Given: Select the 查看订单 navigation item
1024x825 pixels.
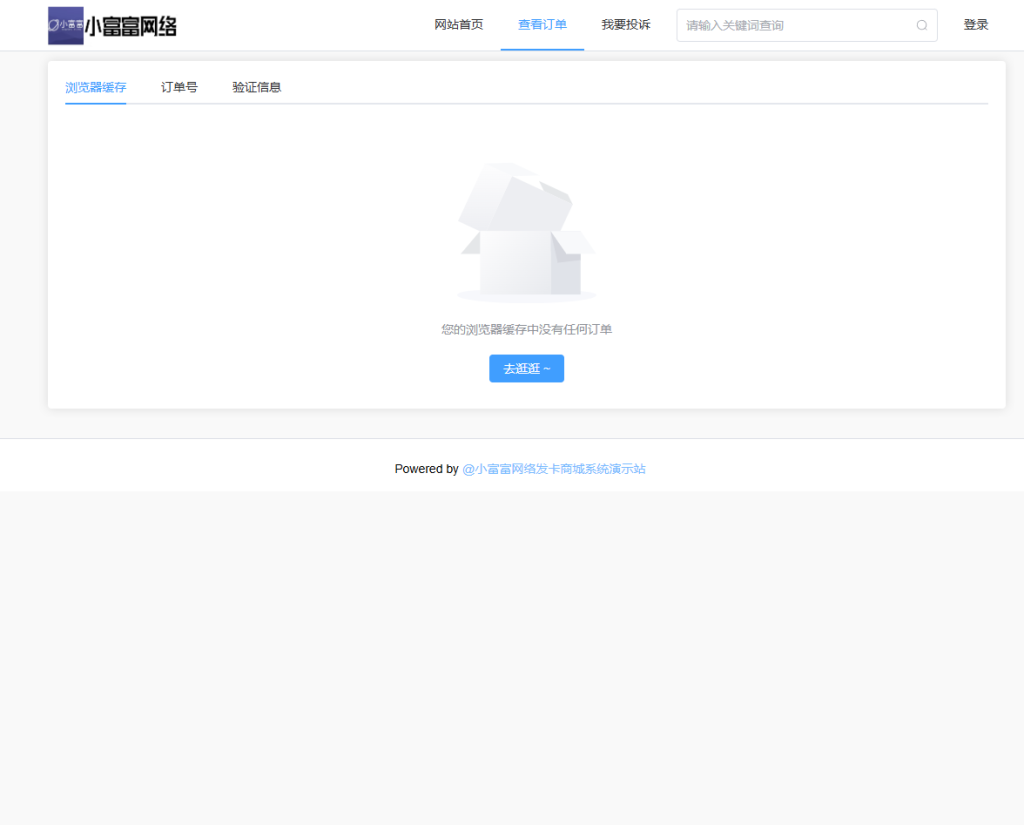Looking at the screenshot, I should (542, 24).
